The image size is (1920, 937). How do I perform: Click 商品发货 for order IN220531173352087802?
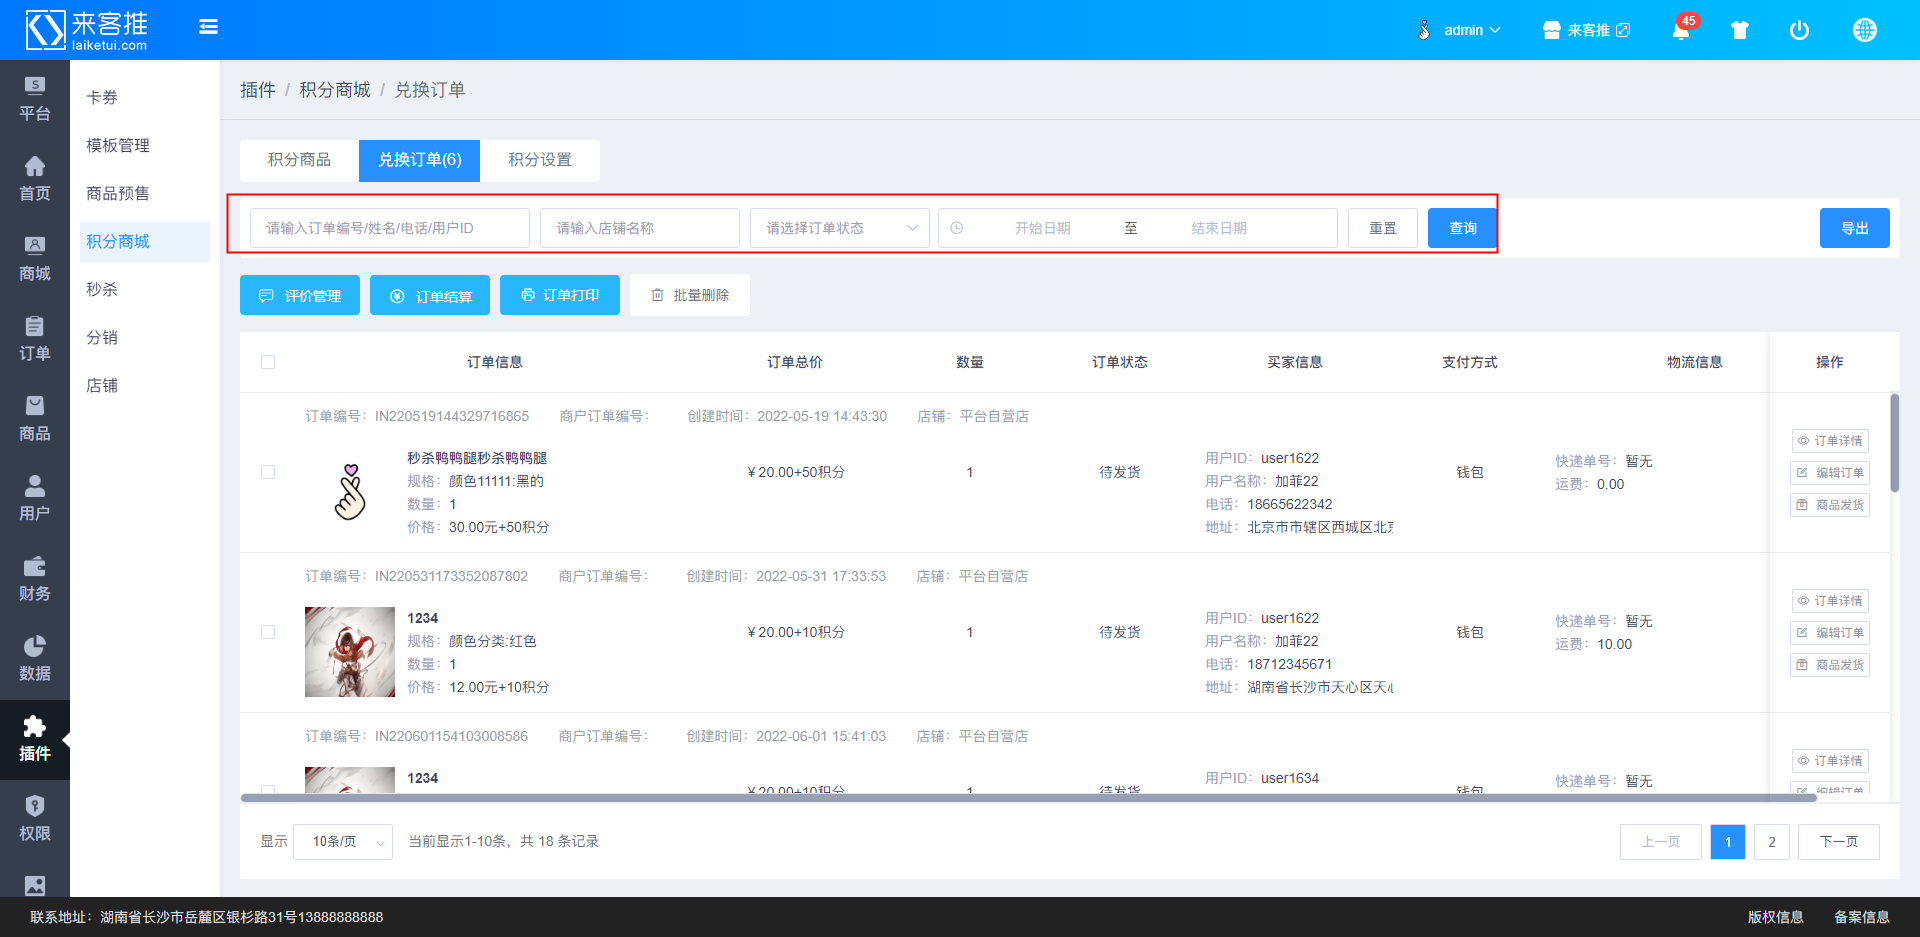click(x=1830, y=665)
